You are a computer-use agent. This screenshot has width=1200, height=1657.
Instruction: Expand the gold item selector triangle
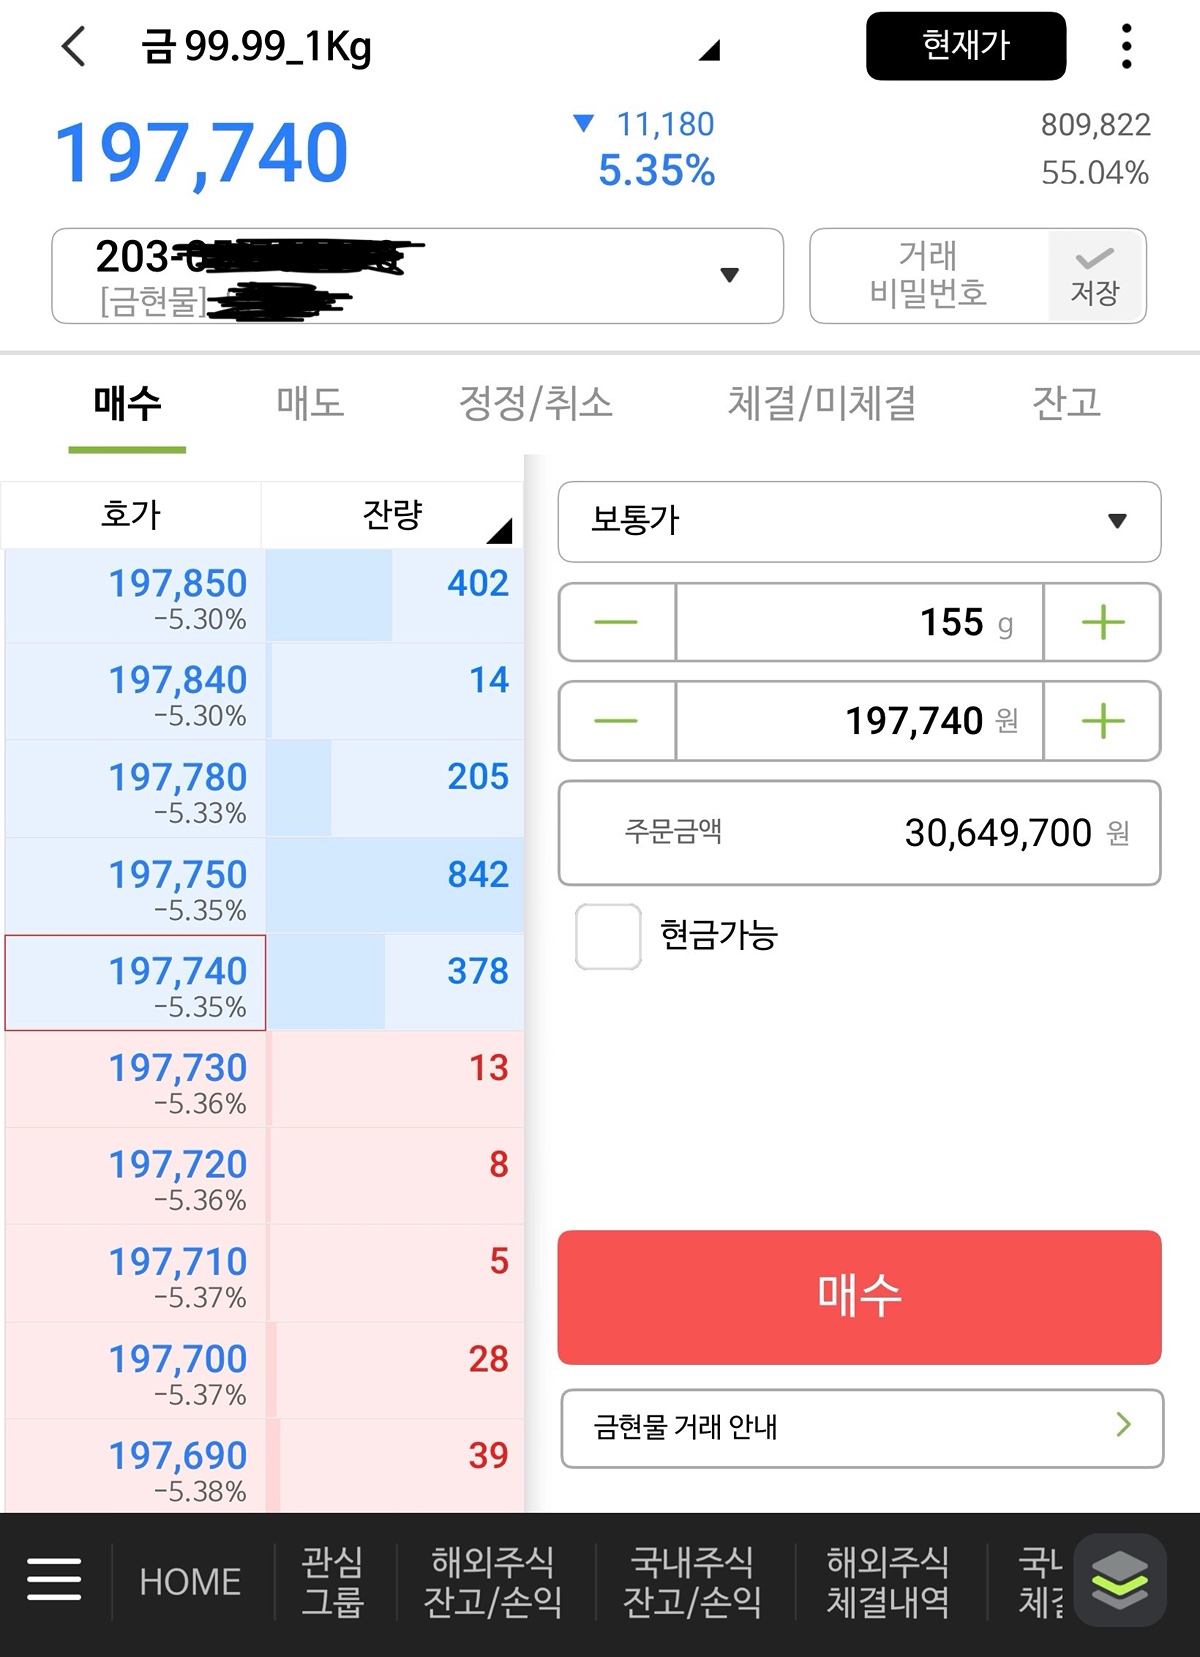(x=709, y=50)
